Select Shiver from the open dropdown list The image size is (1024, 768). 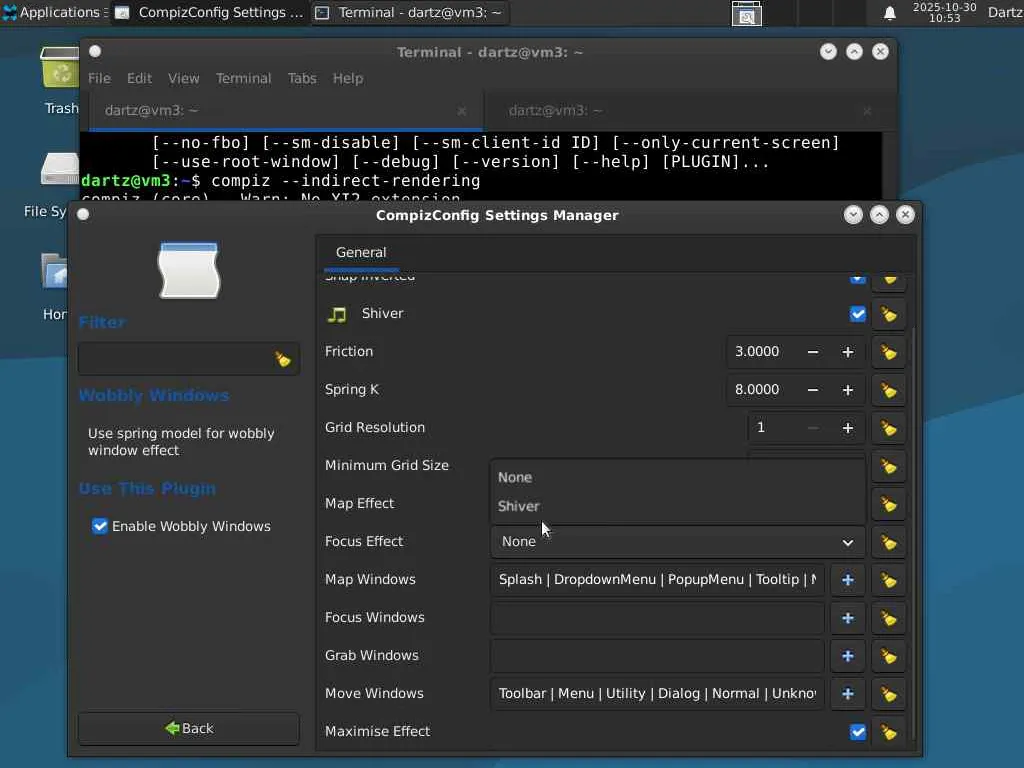coord(519,506)
